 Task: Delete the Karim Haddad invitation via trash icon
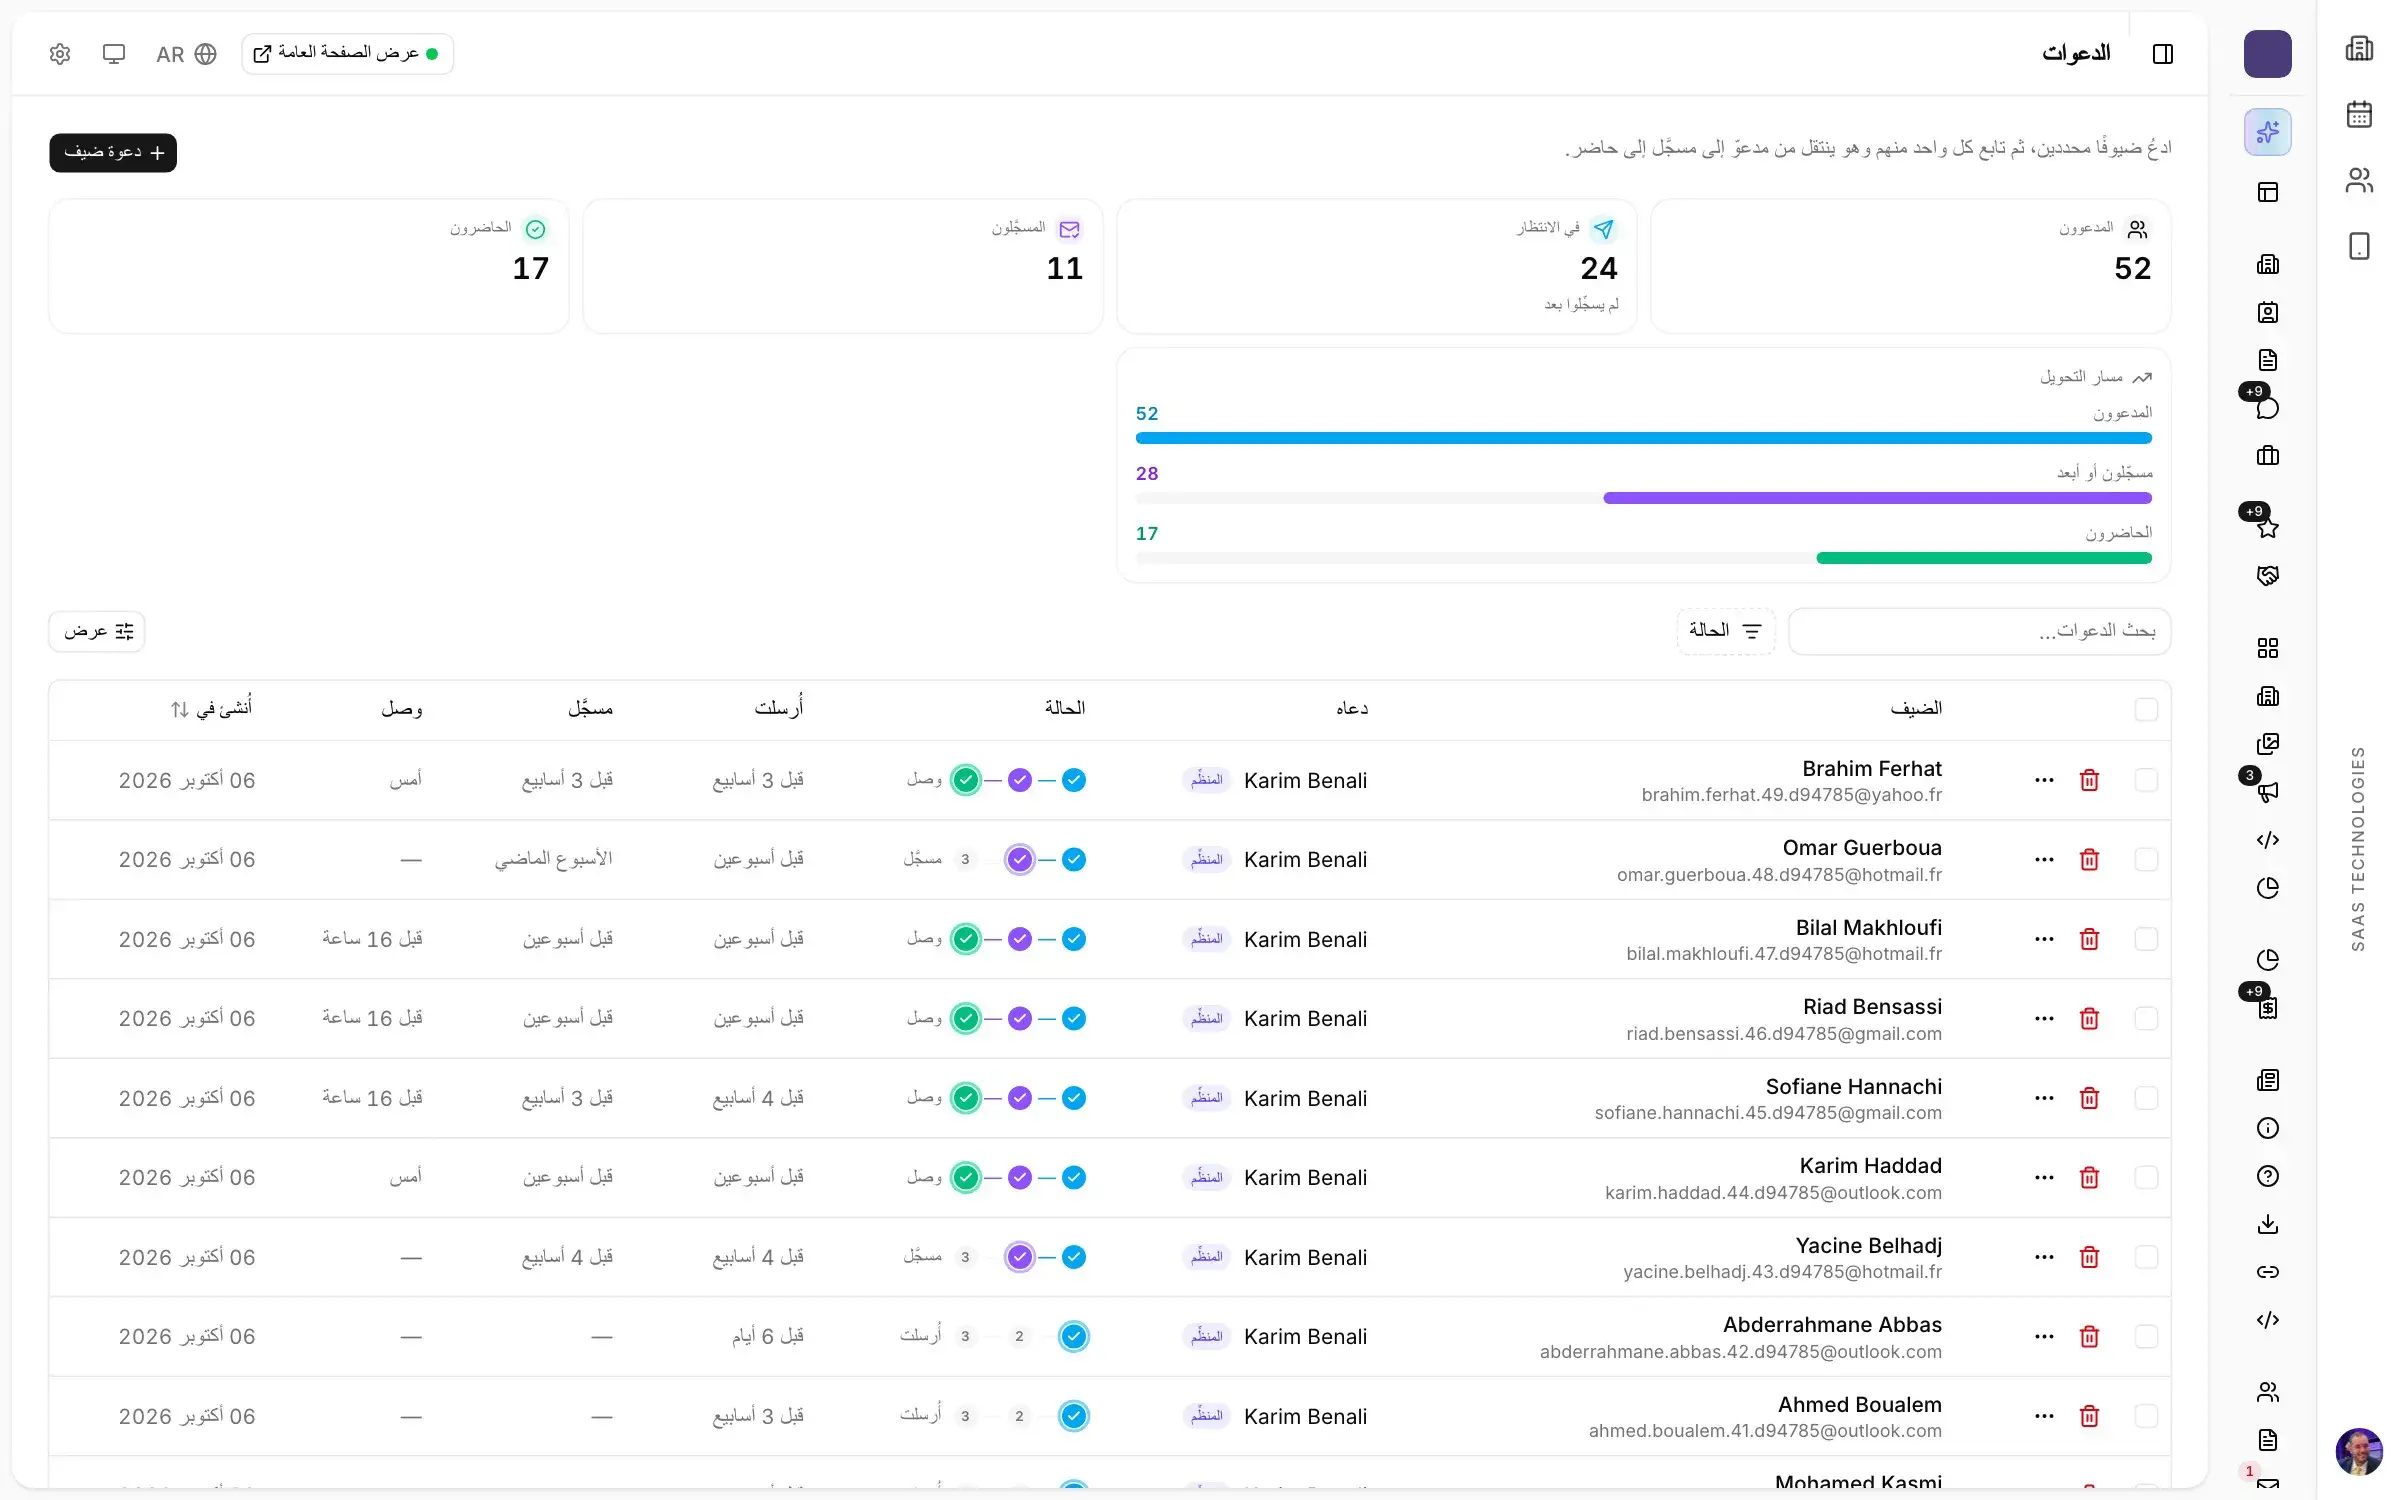(x=2089, y=1178)
